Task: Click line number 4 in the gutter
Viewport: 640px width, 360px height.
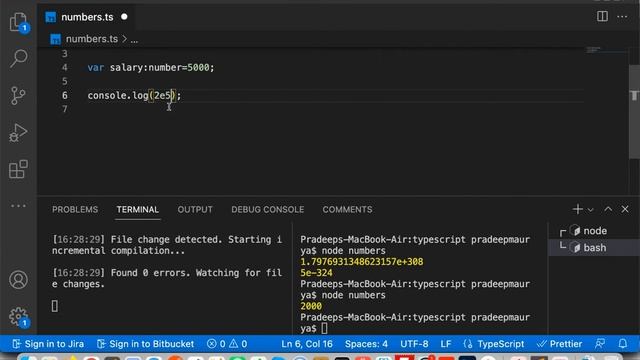Action: pyautogui.click(x=64, y=67)
